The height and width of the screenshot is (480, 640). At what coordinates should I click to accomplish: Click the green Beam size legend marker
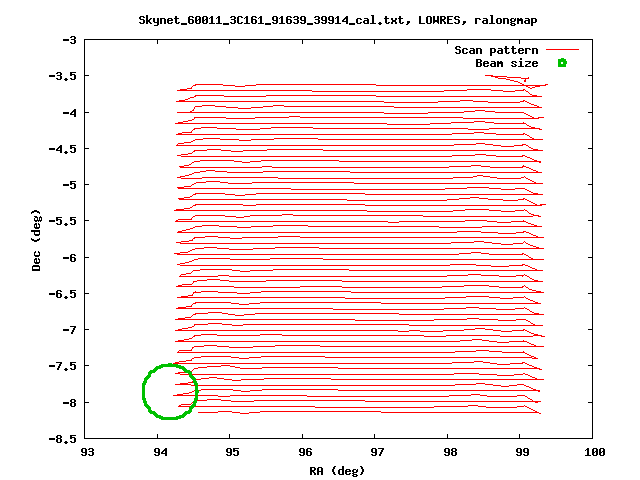pyautogui.click(x=562, y=63)
